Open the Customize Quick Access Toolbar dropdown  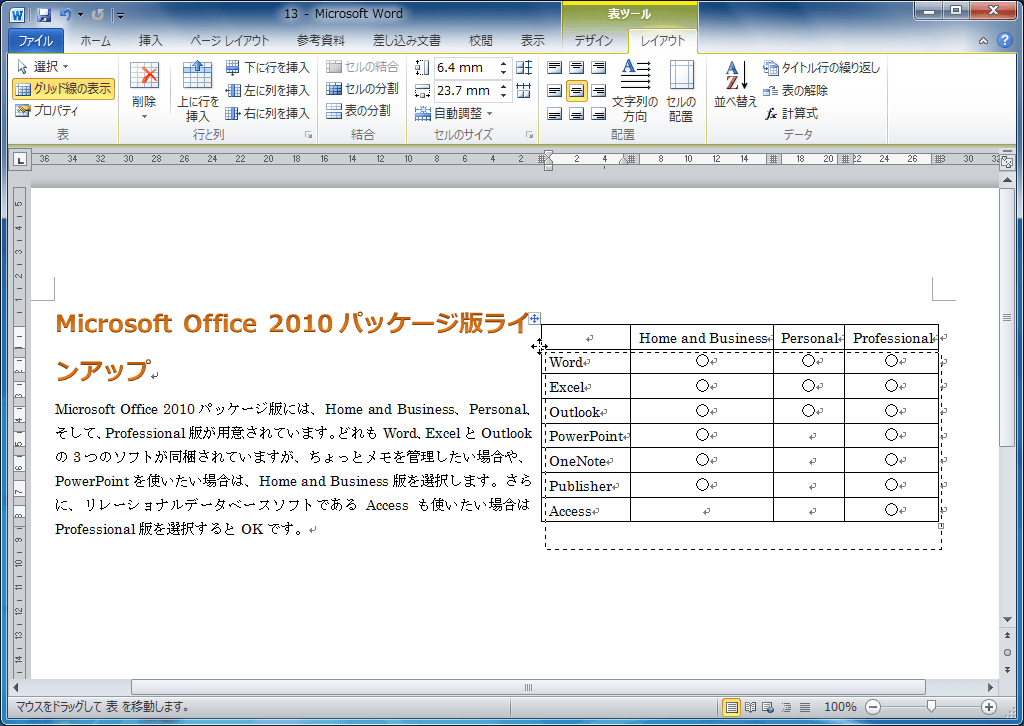(119, 15)
